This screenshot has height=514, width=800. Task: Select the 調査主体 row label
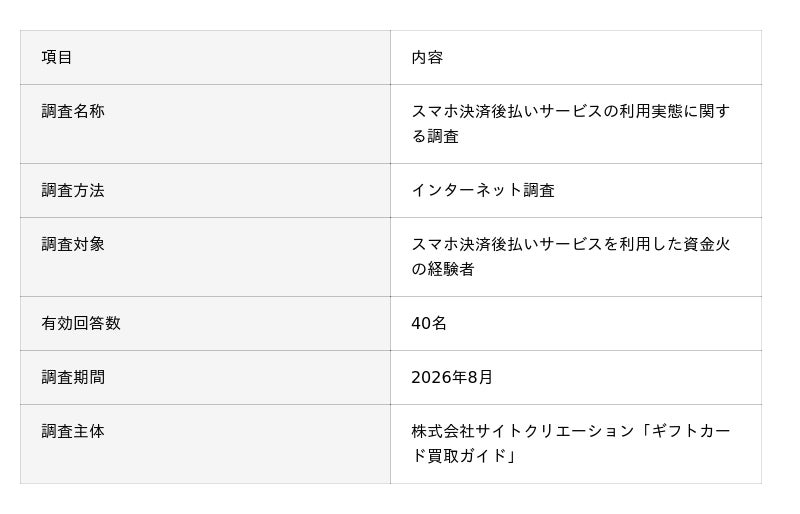point(73,432)
